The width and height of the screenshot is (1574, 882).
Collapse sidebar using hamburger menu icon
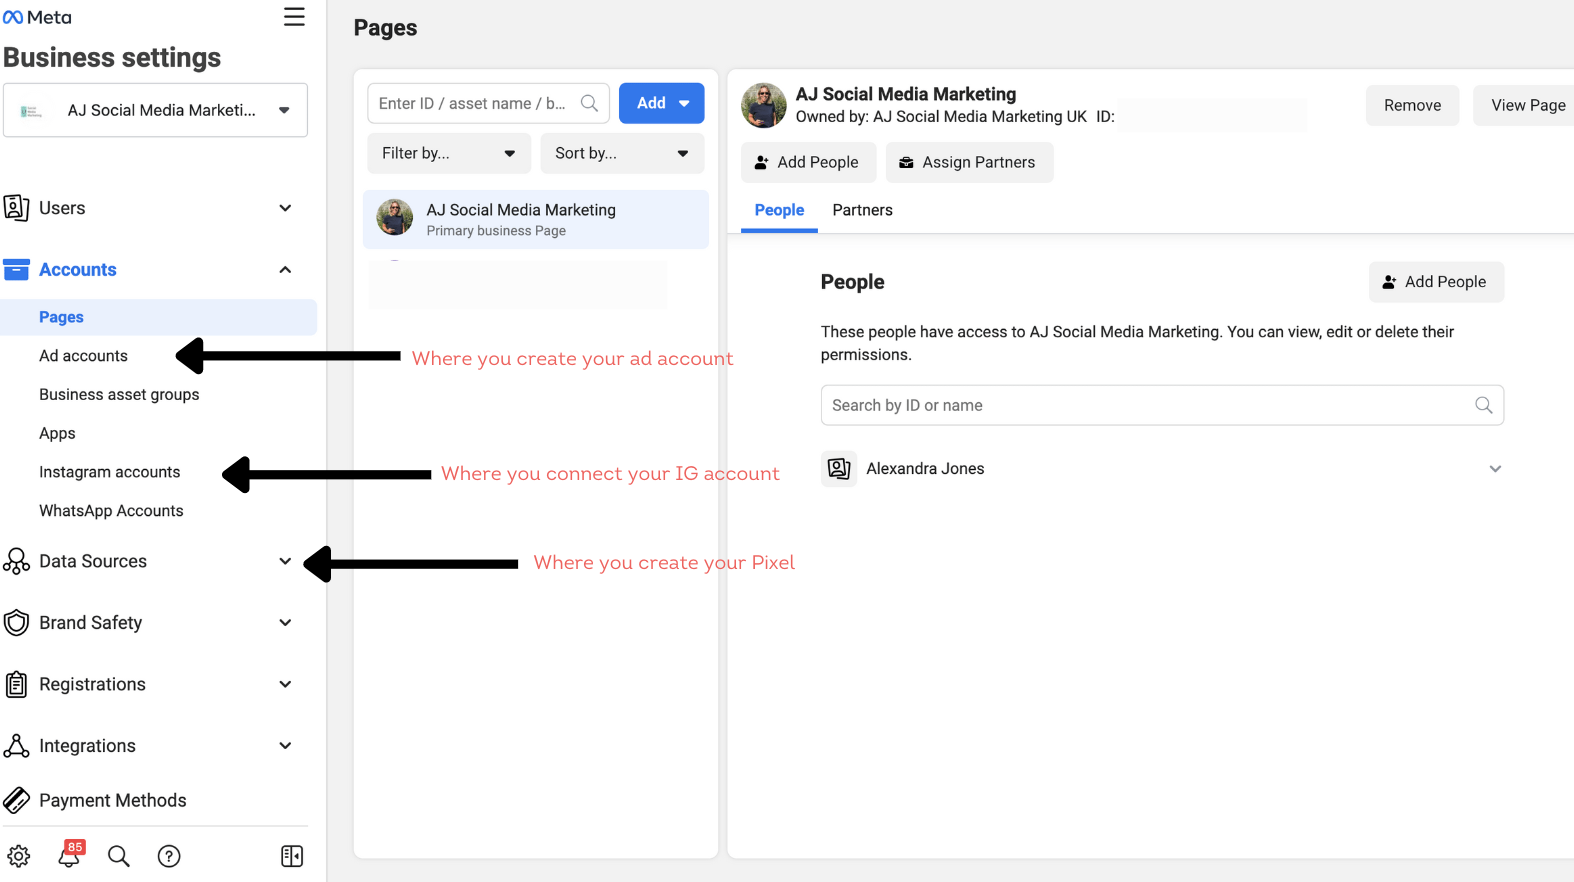294,17
